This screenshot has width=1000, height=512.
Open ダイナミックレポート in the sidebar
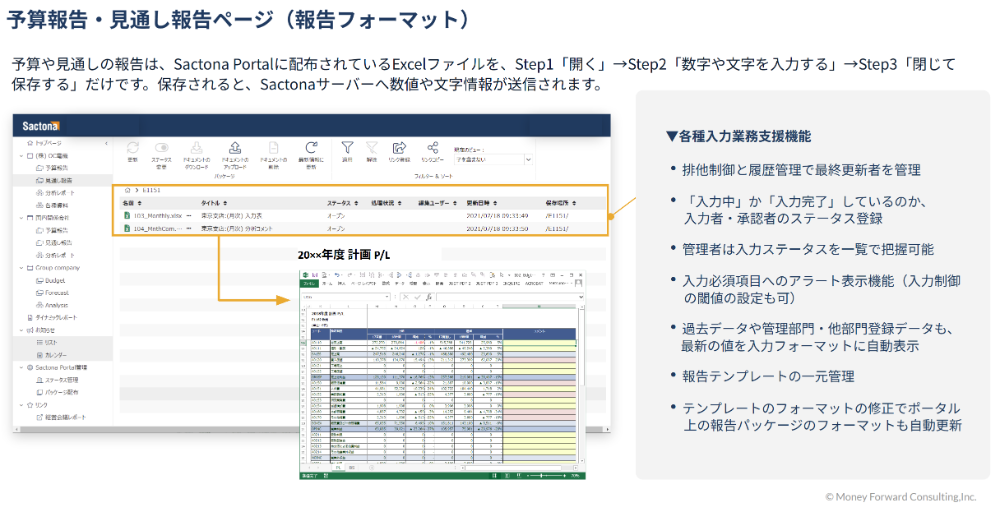click(x=56, y=318)
